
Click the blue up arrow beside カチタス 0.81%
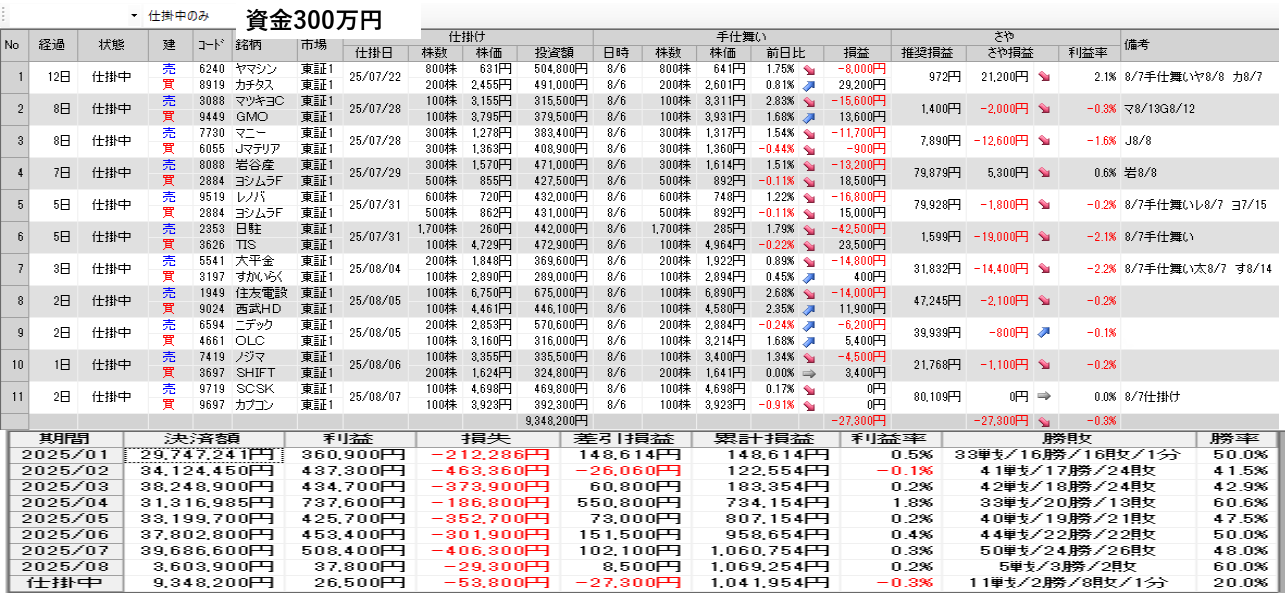(x=808, y=87)
